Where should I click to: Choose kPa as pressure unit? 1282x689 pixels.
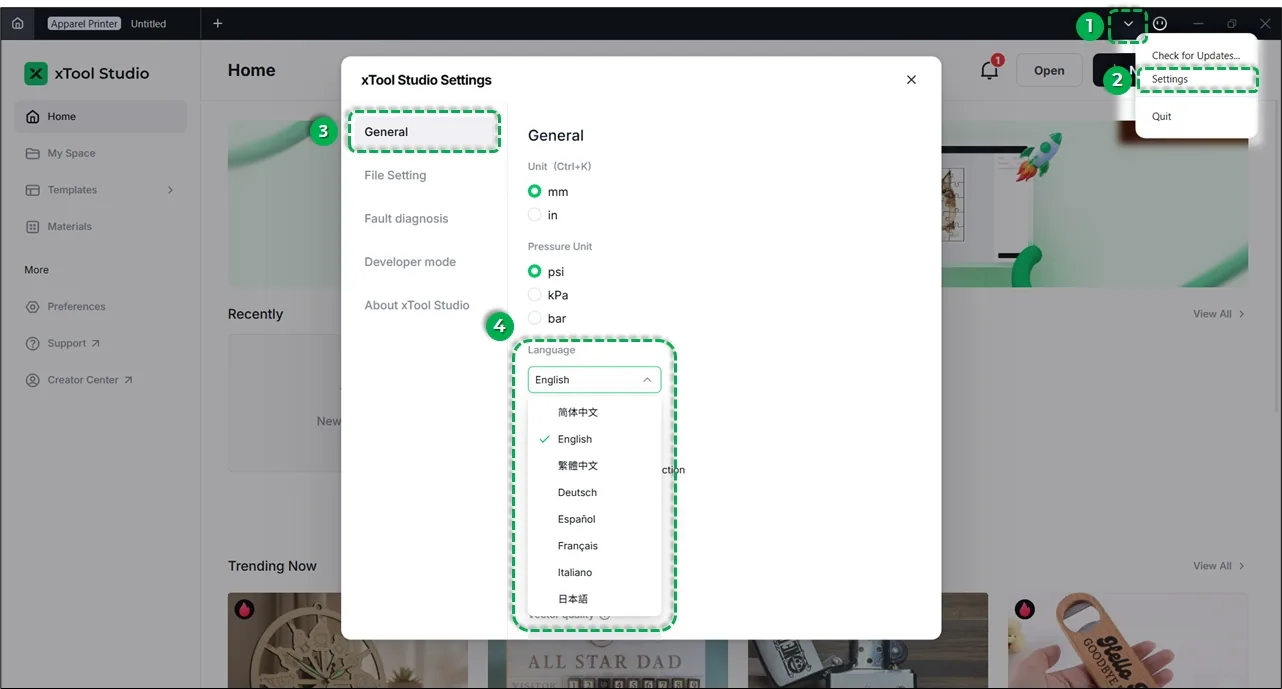[535, 295]
